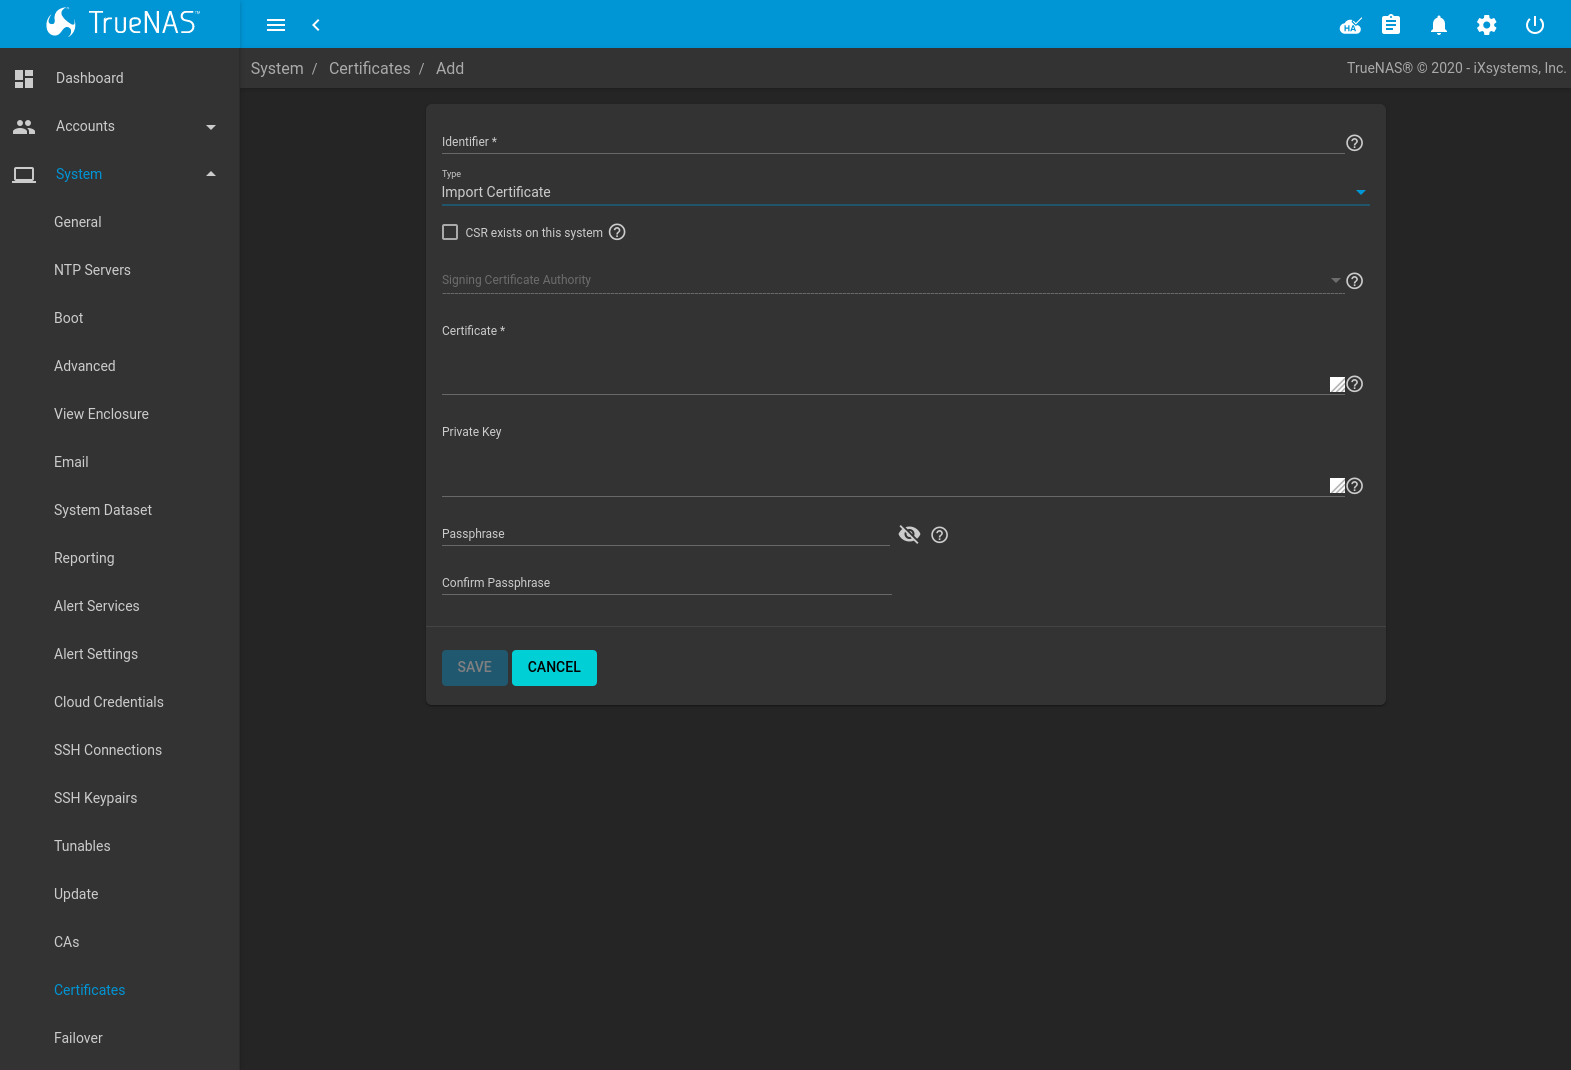The width and height of the screenshot is (1571, 1070).
Task: Show help for Passphrase field
Action: point(940,535)
